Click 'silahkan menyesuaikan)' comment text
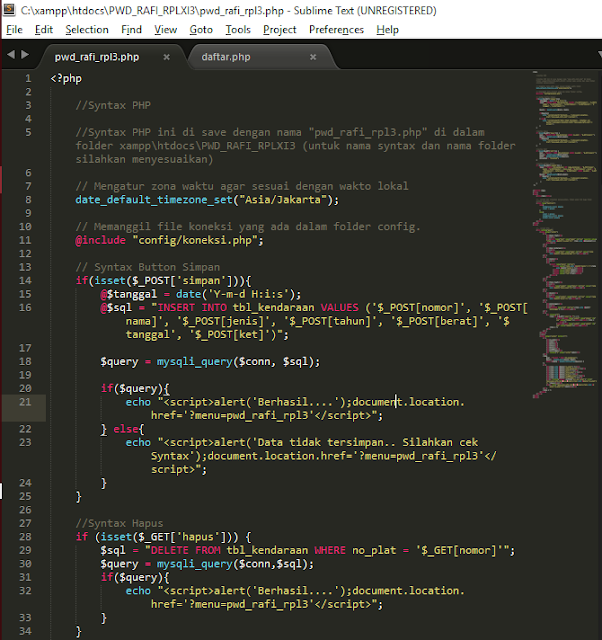Screen dimensions: 602x640 (144, 159)
